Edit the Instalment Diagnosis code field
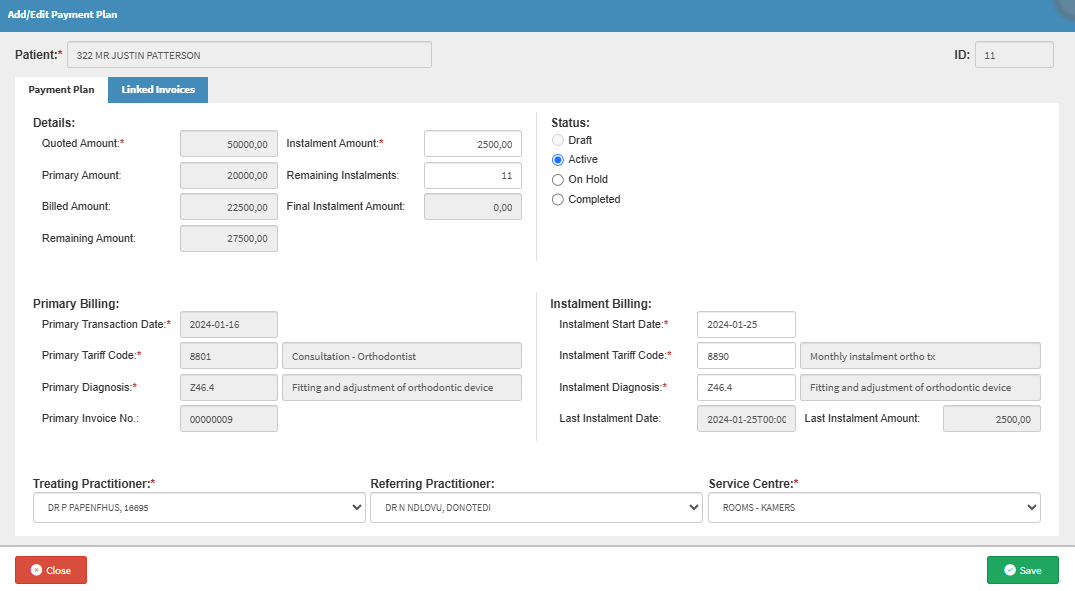1075x591 pixels. [746, 387]
